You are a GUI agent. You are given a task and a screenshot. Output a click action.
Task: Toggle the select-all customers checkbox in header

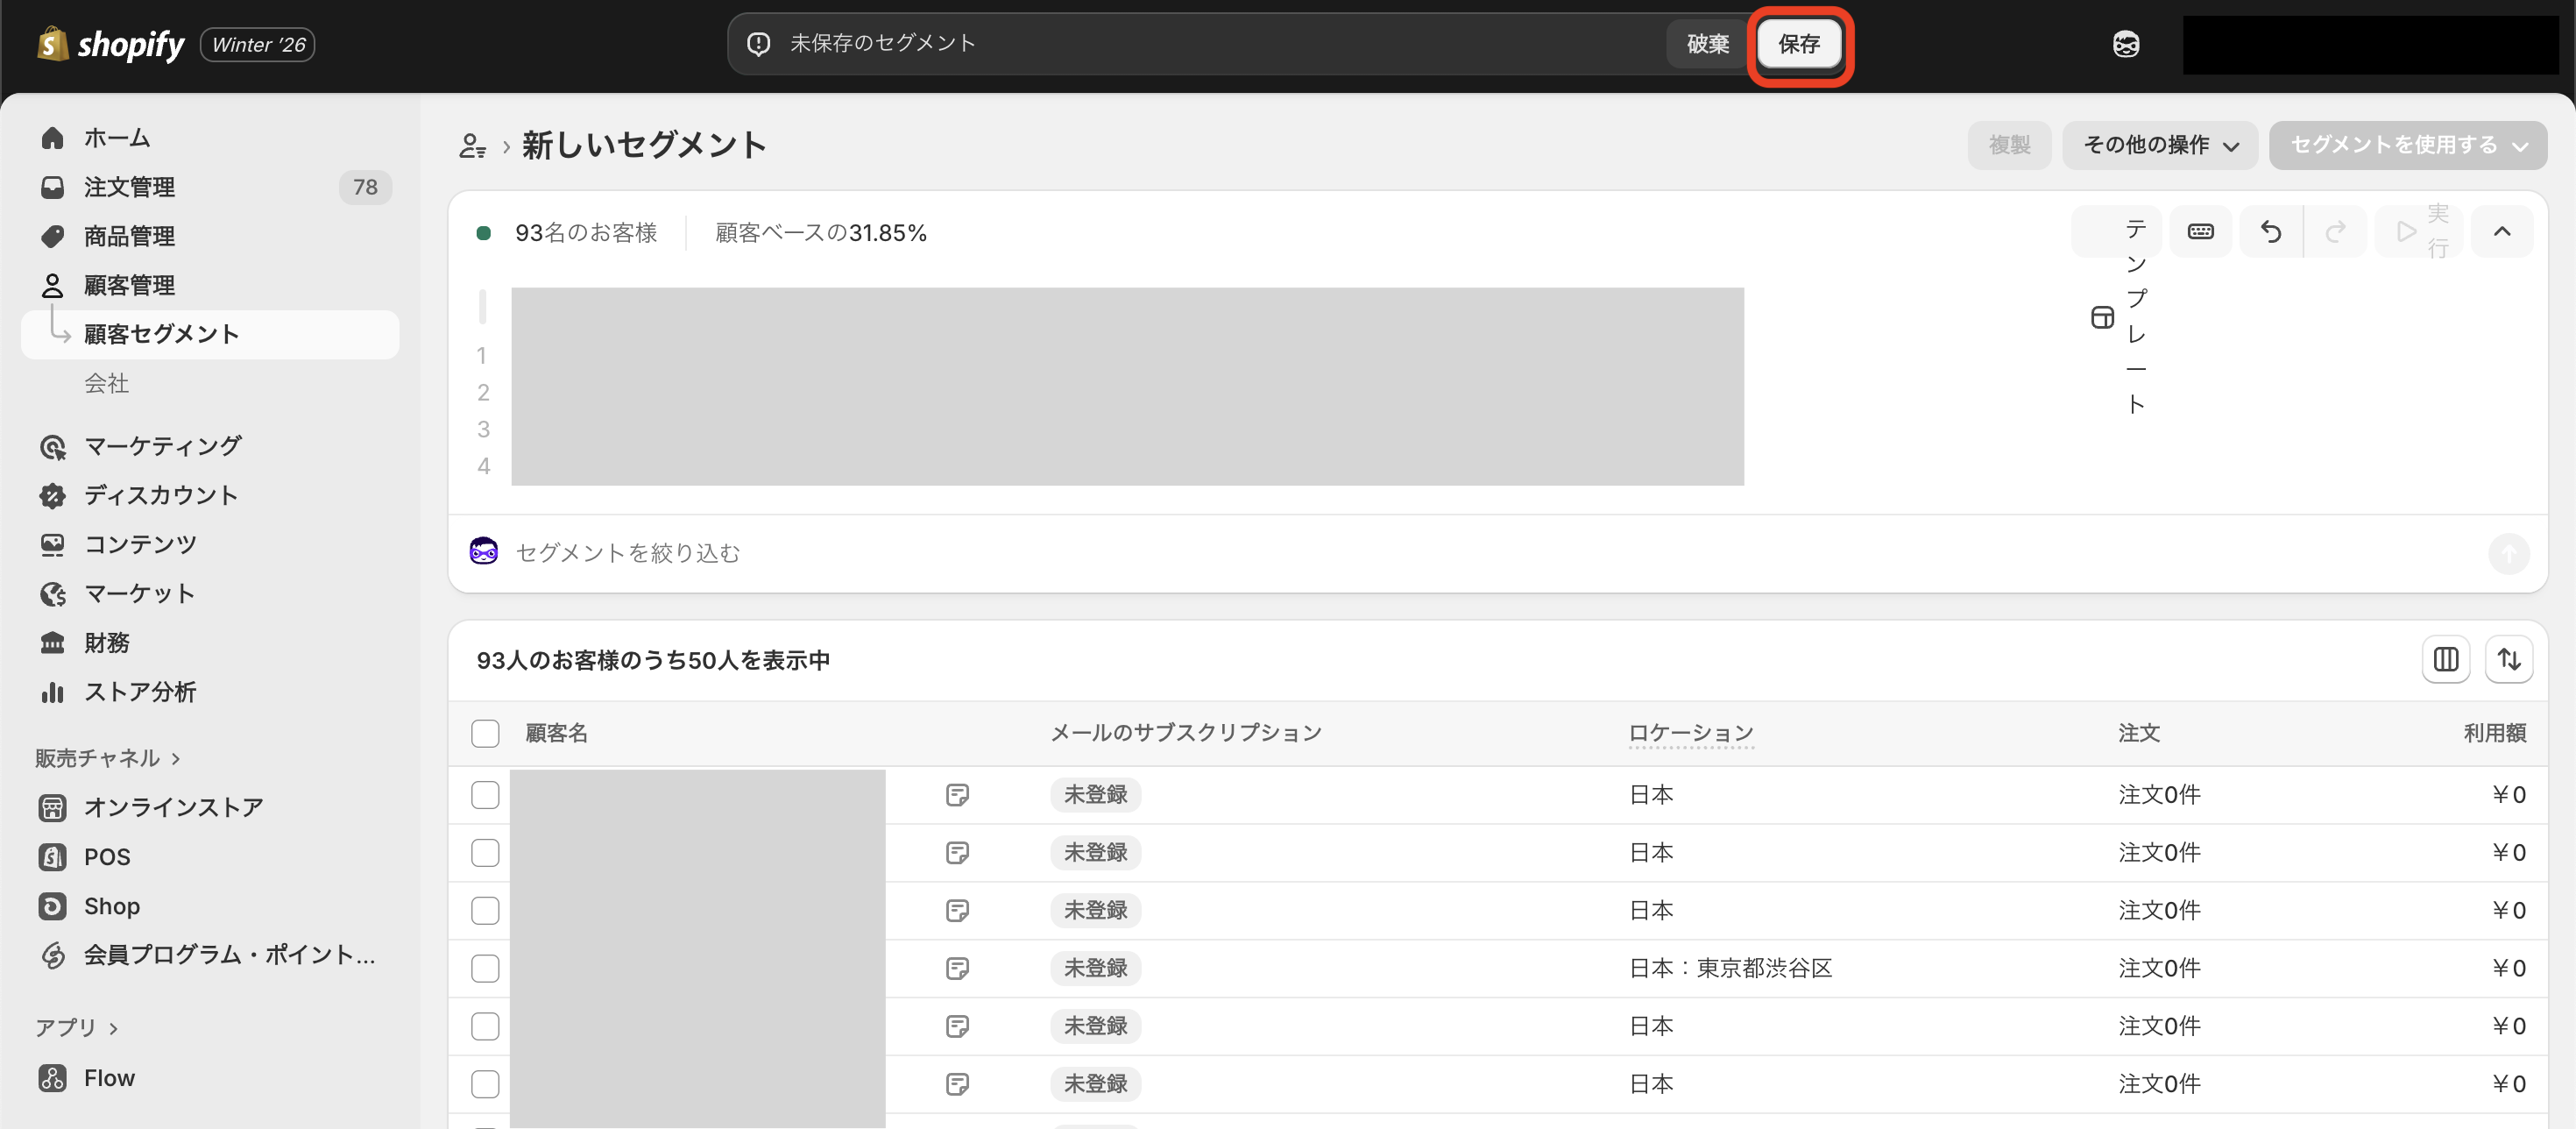click(x=485, y=733)
